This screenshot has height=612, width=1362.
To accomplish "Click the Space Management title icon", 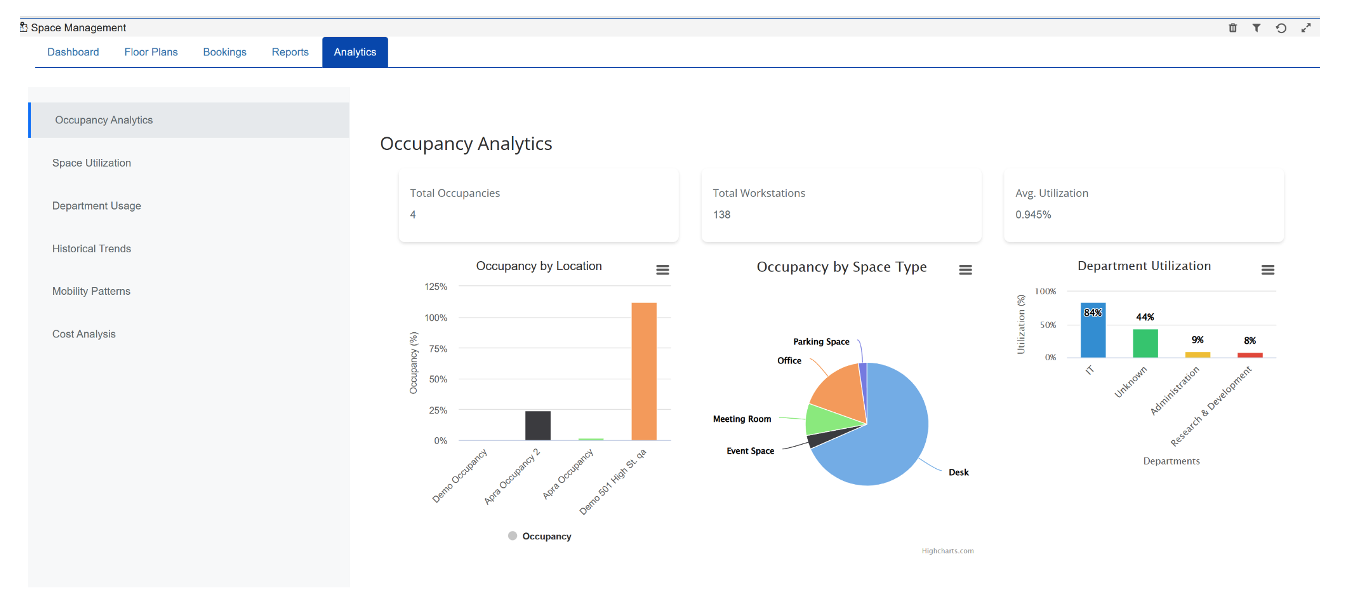I will 24,27.
